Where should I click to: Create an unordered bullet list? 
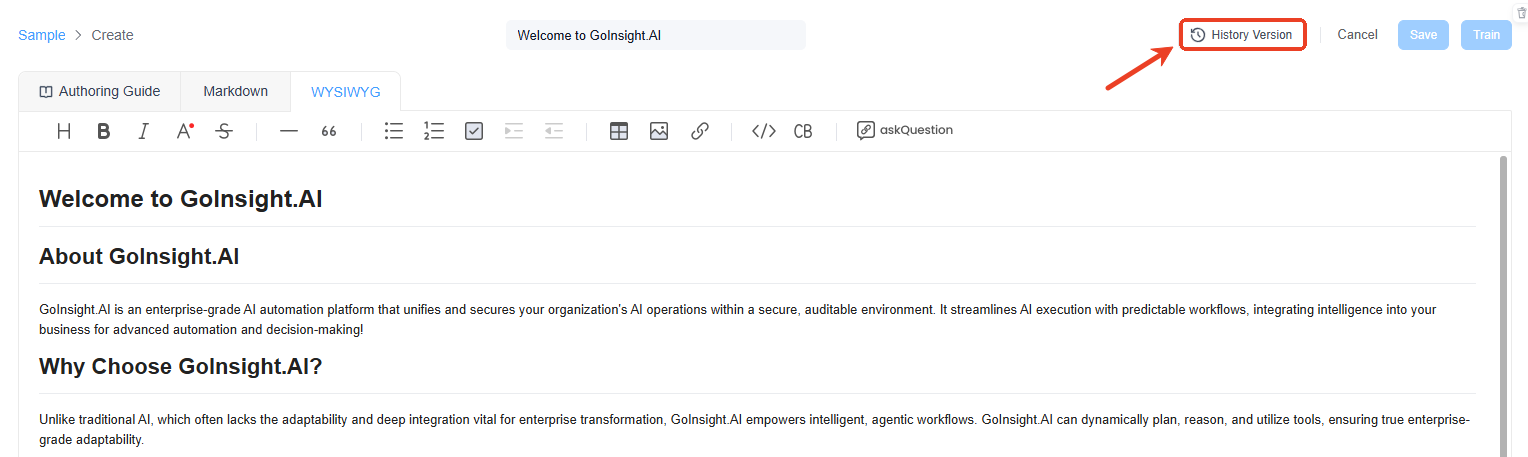point(394,131)
